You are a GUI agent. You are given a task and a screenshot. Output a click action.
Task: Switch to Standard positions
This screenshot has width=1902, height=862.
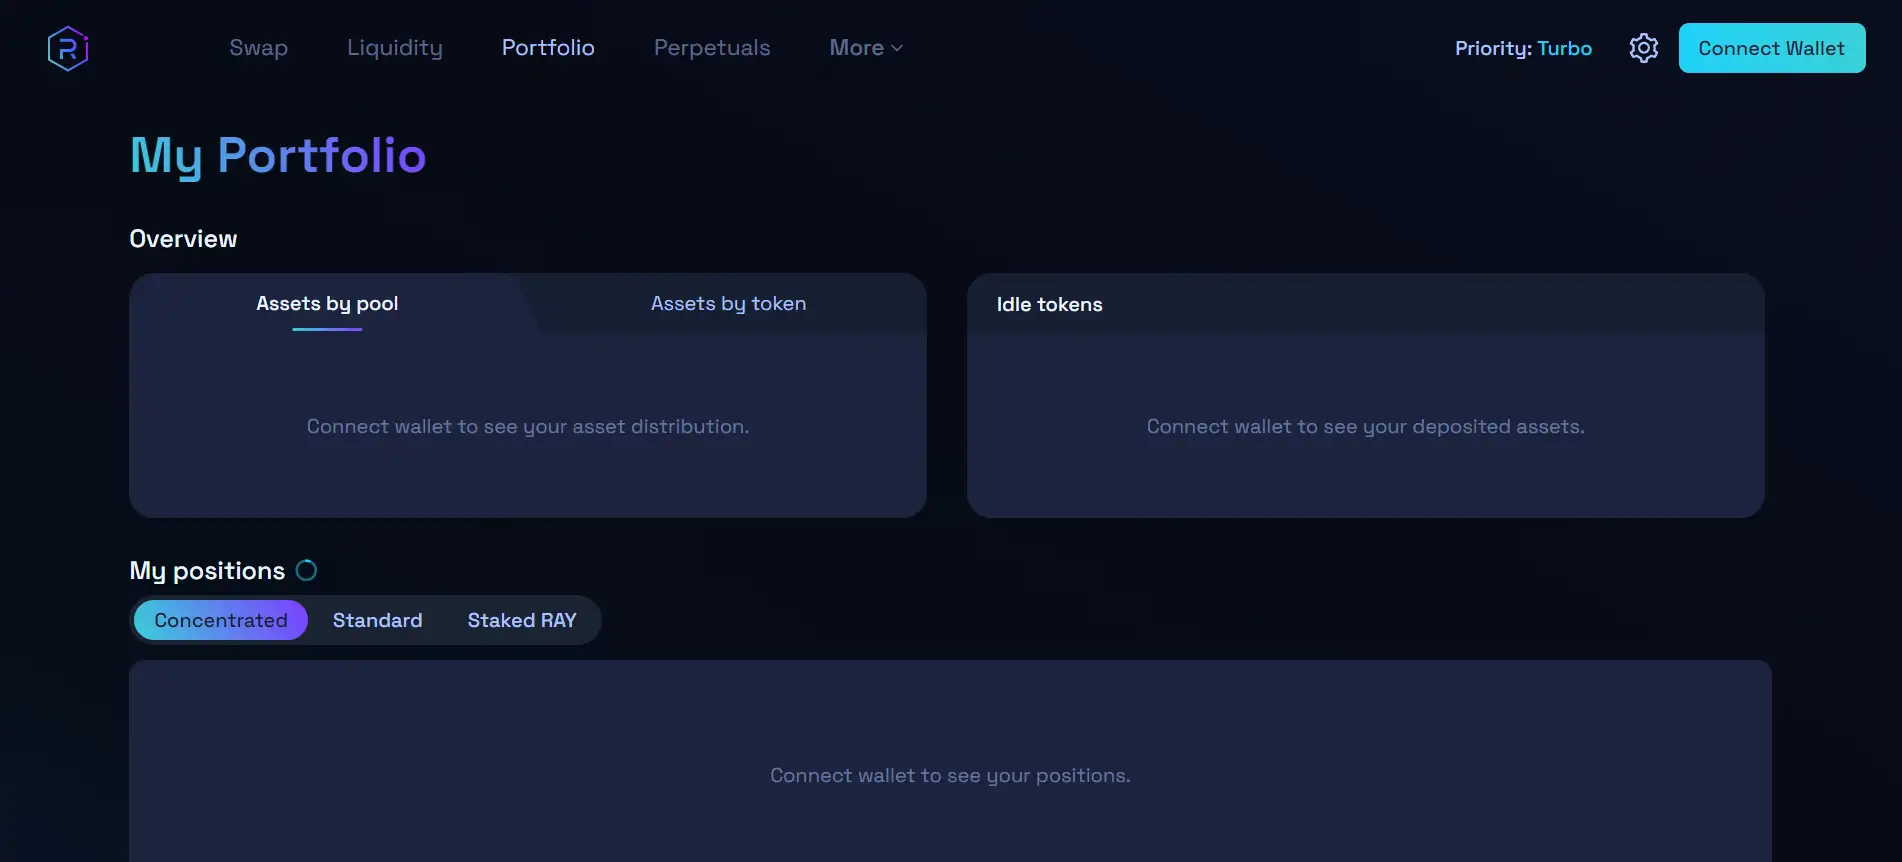tap(377, 620)
